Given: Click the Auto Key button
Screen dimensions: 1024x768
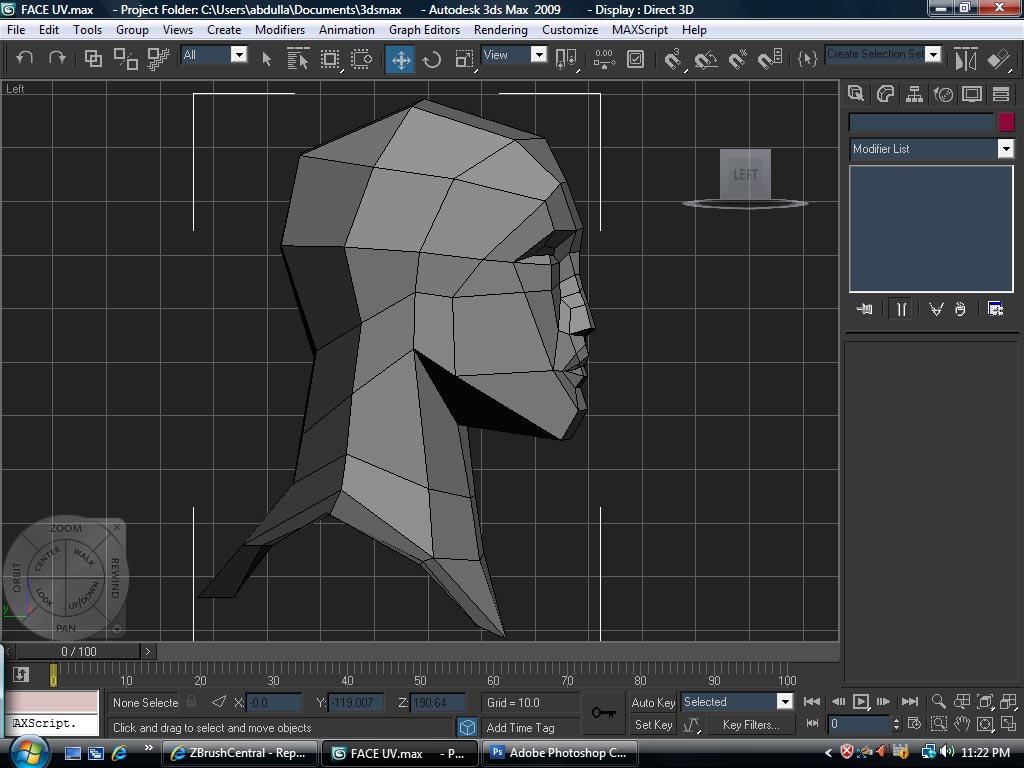Looking at the screenshot, I should pyautogui.click(x=652, y=703).
